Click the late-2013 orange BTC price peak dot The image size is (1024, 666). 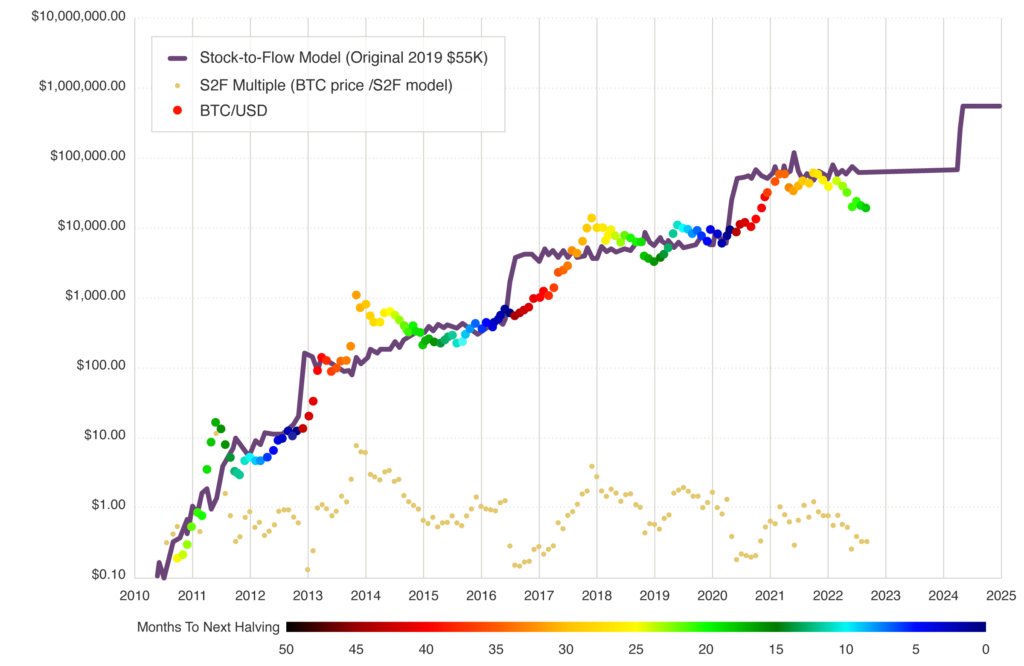tap(356, 295)
